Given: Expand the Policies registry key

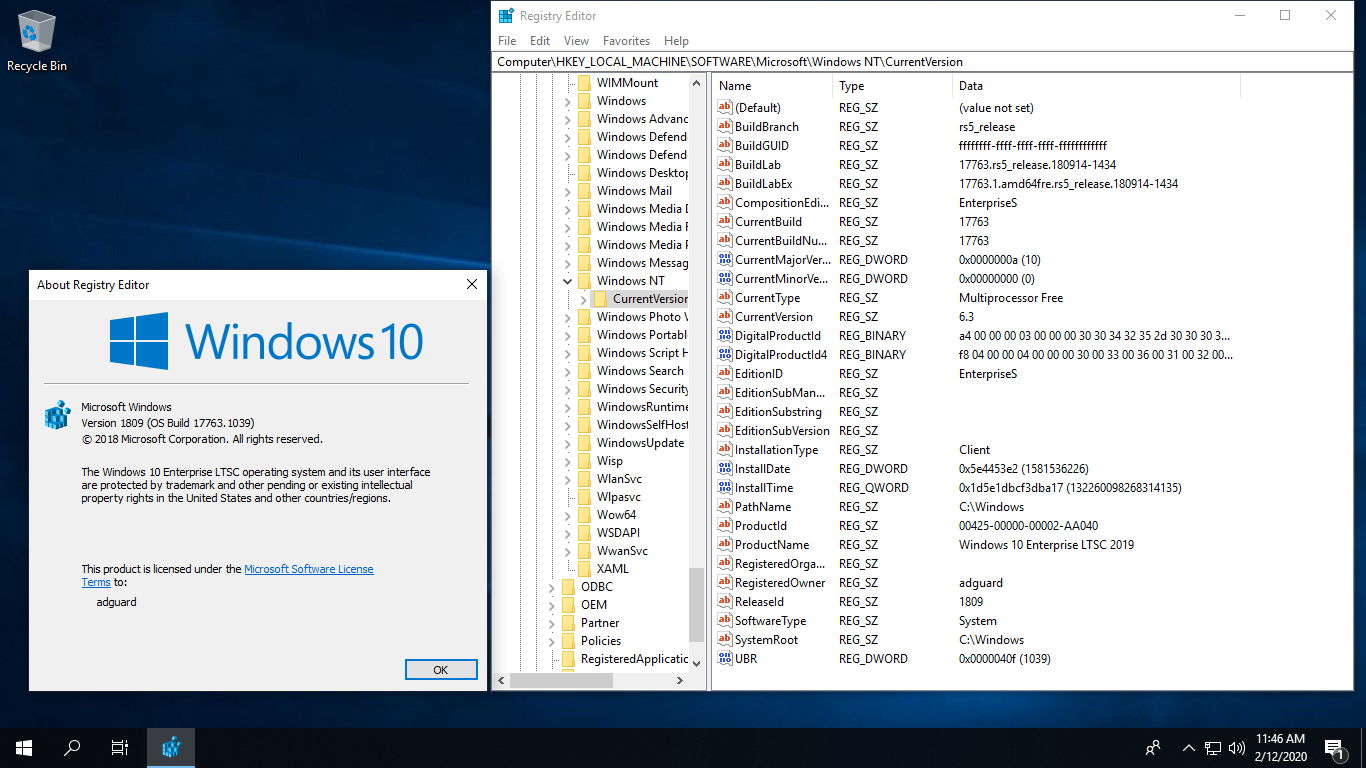Looking at the screenshot, I should [552, 641].
